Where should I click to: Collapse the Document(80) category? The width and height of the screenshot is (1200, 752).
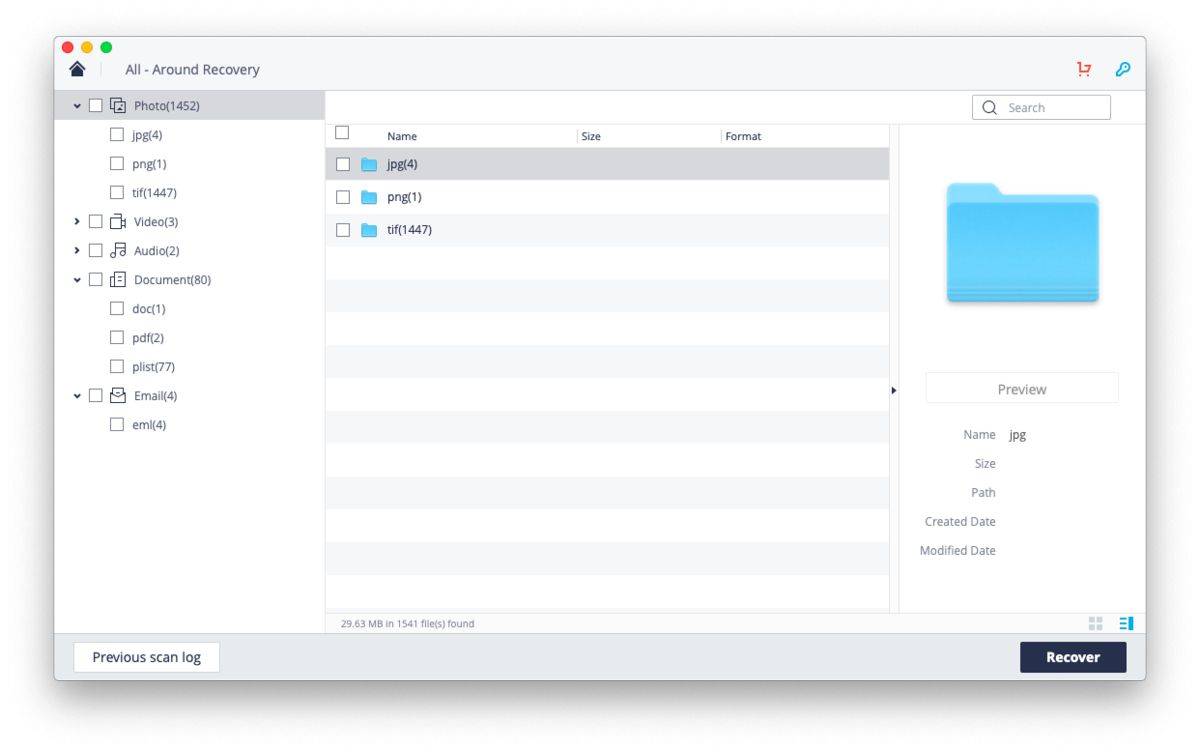click(78, 279)
